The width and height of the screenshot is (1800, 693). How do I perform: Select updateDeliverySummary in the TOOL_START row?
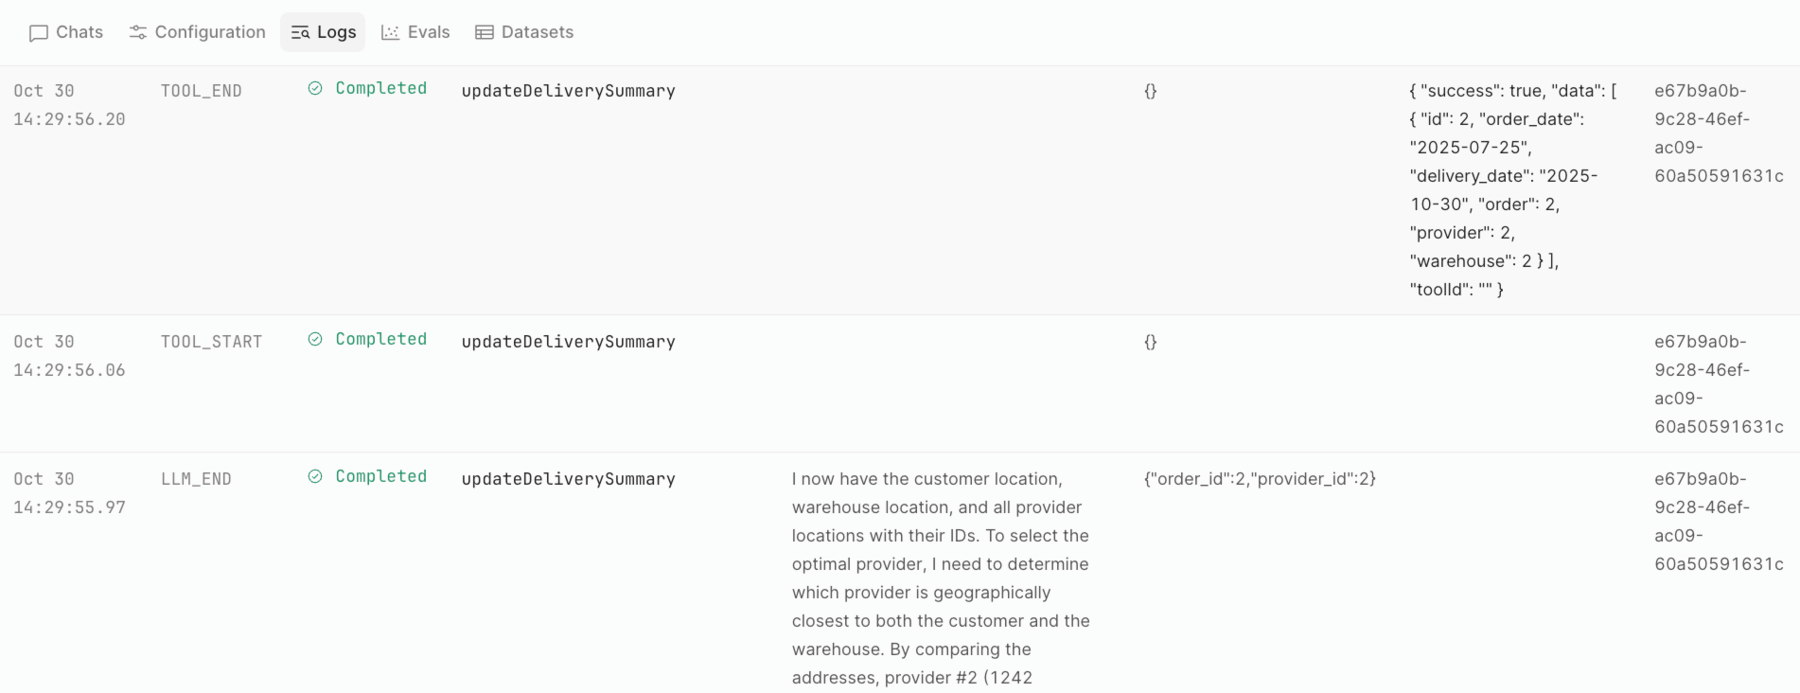[x=568, y=342]
